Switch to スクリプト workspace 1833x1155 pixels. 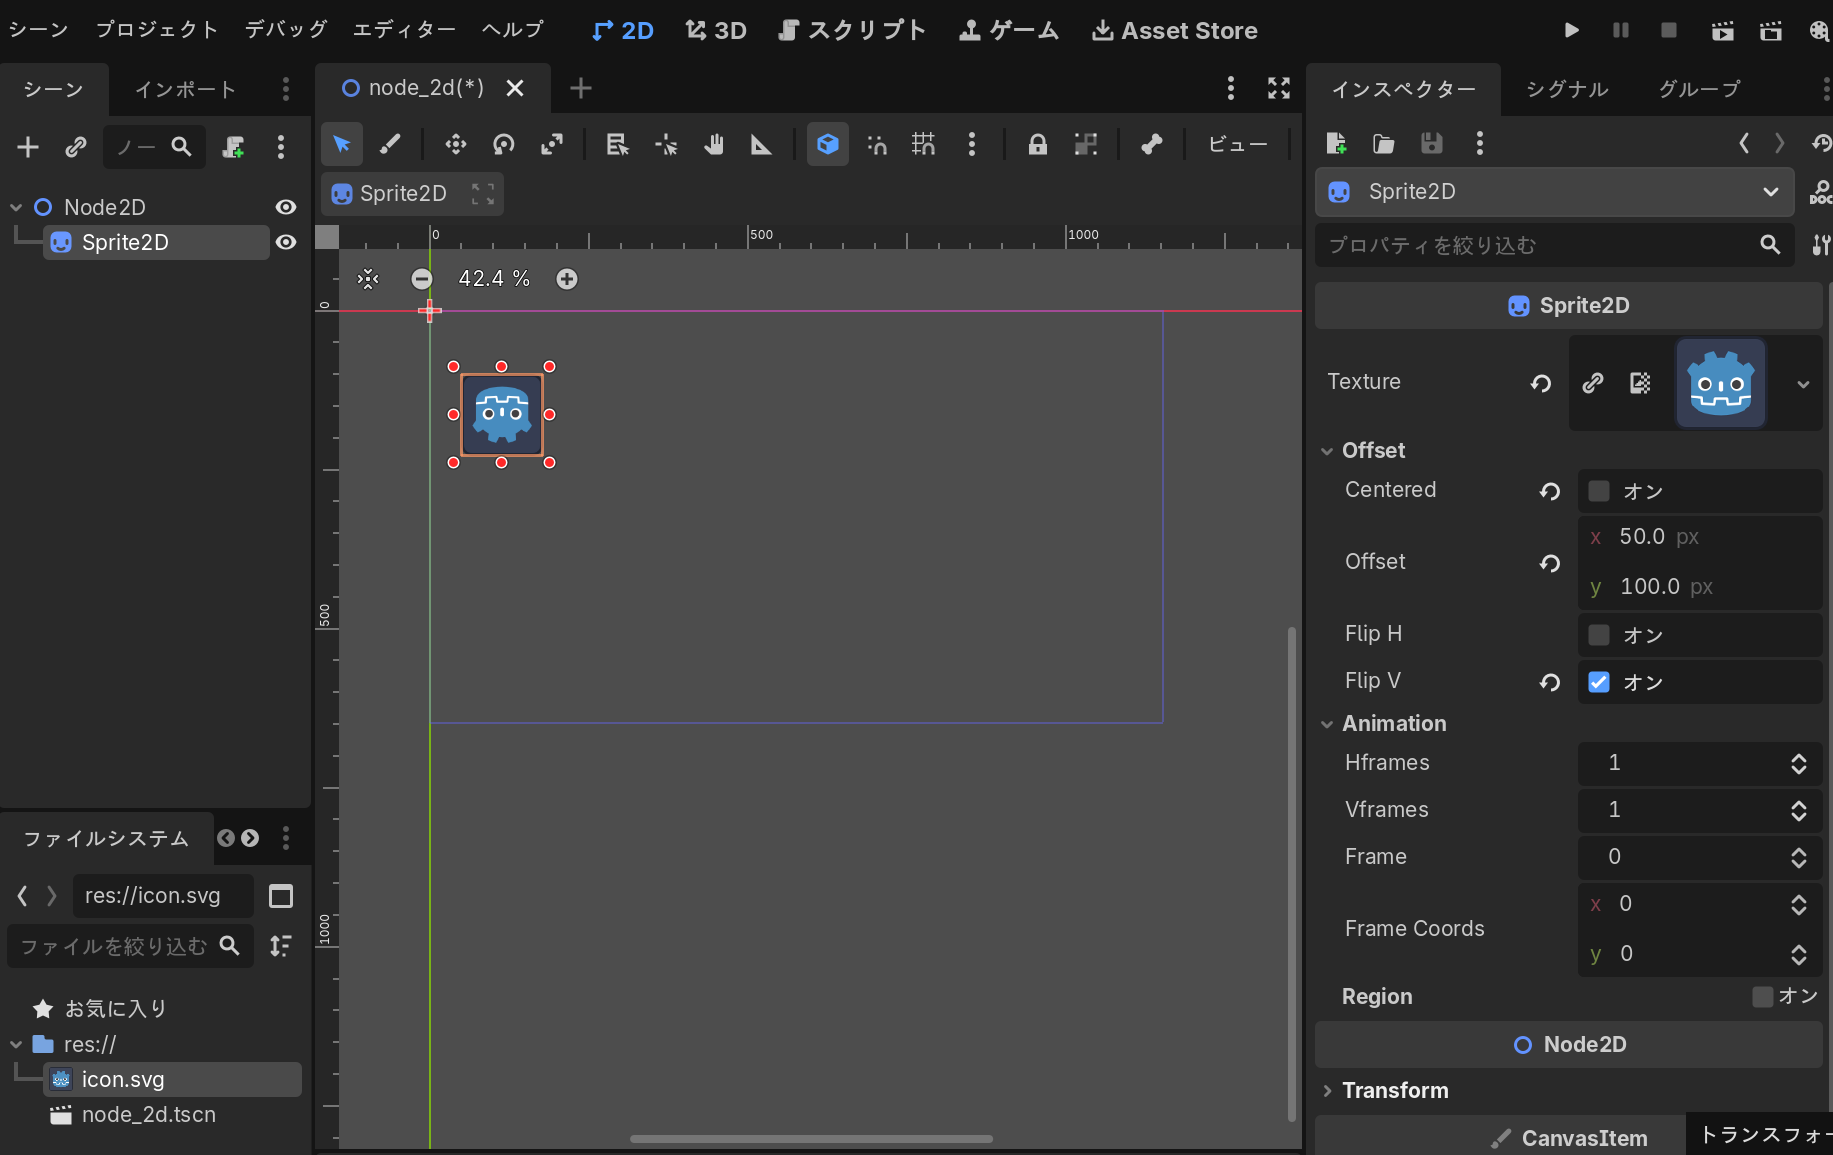tap(852, 30)
